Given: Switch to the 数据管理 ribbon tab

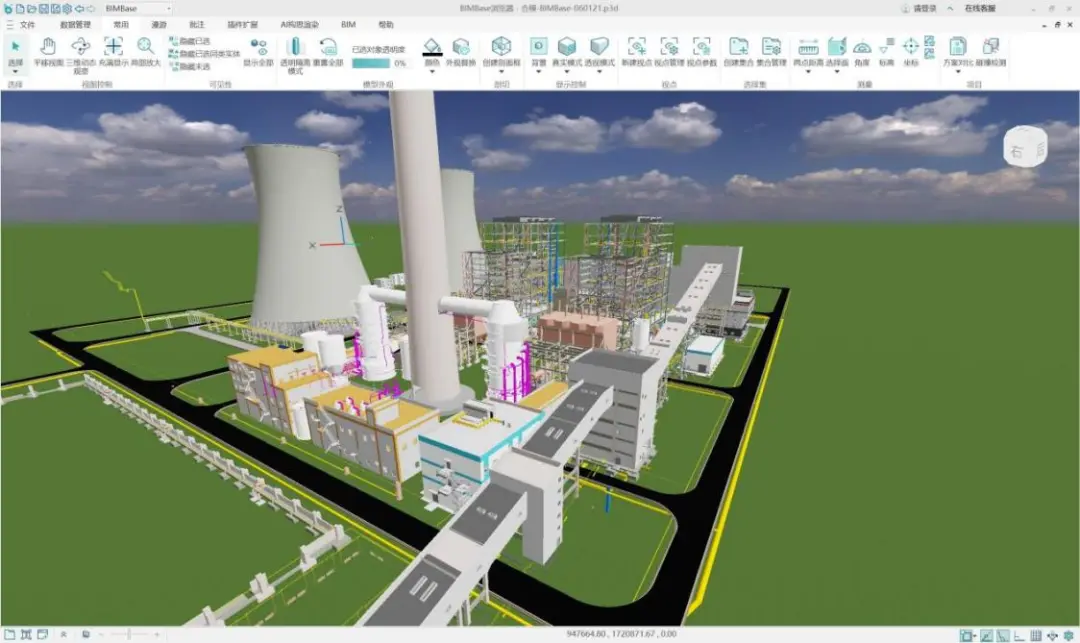Looking at the screenshot, I should [75, 23].
